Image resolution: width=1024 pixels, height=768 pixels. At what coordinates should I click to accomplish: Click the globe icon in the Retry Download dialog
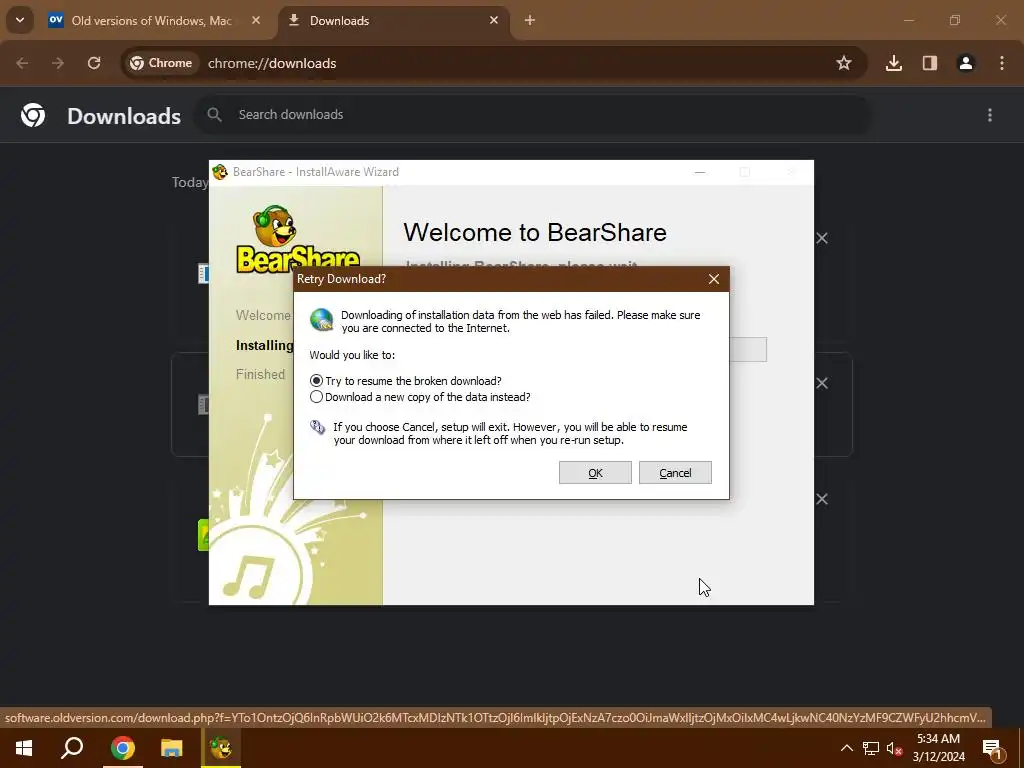tap(321, 320)
